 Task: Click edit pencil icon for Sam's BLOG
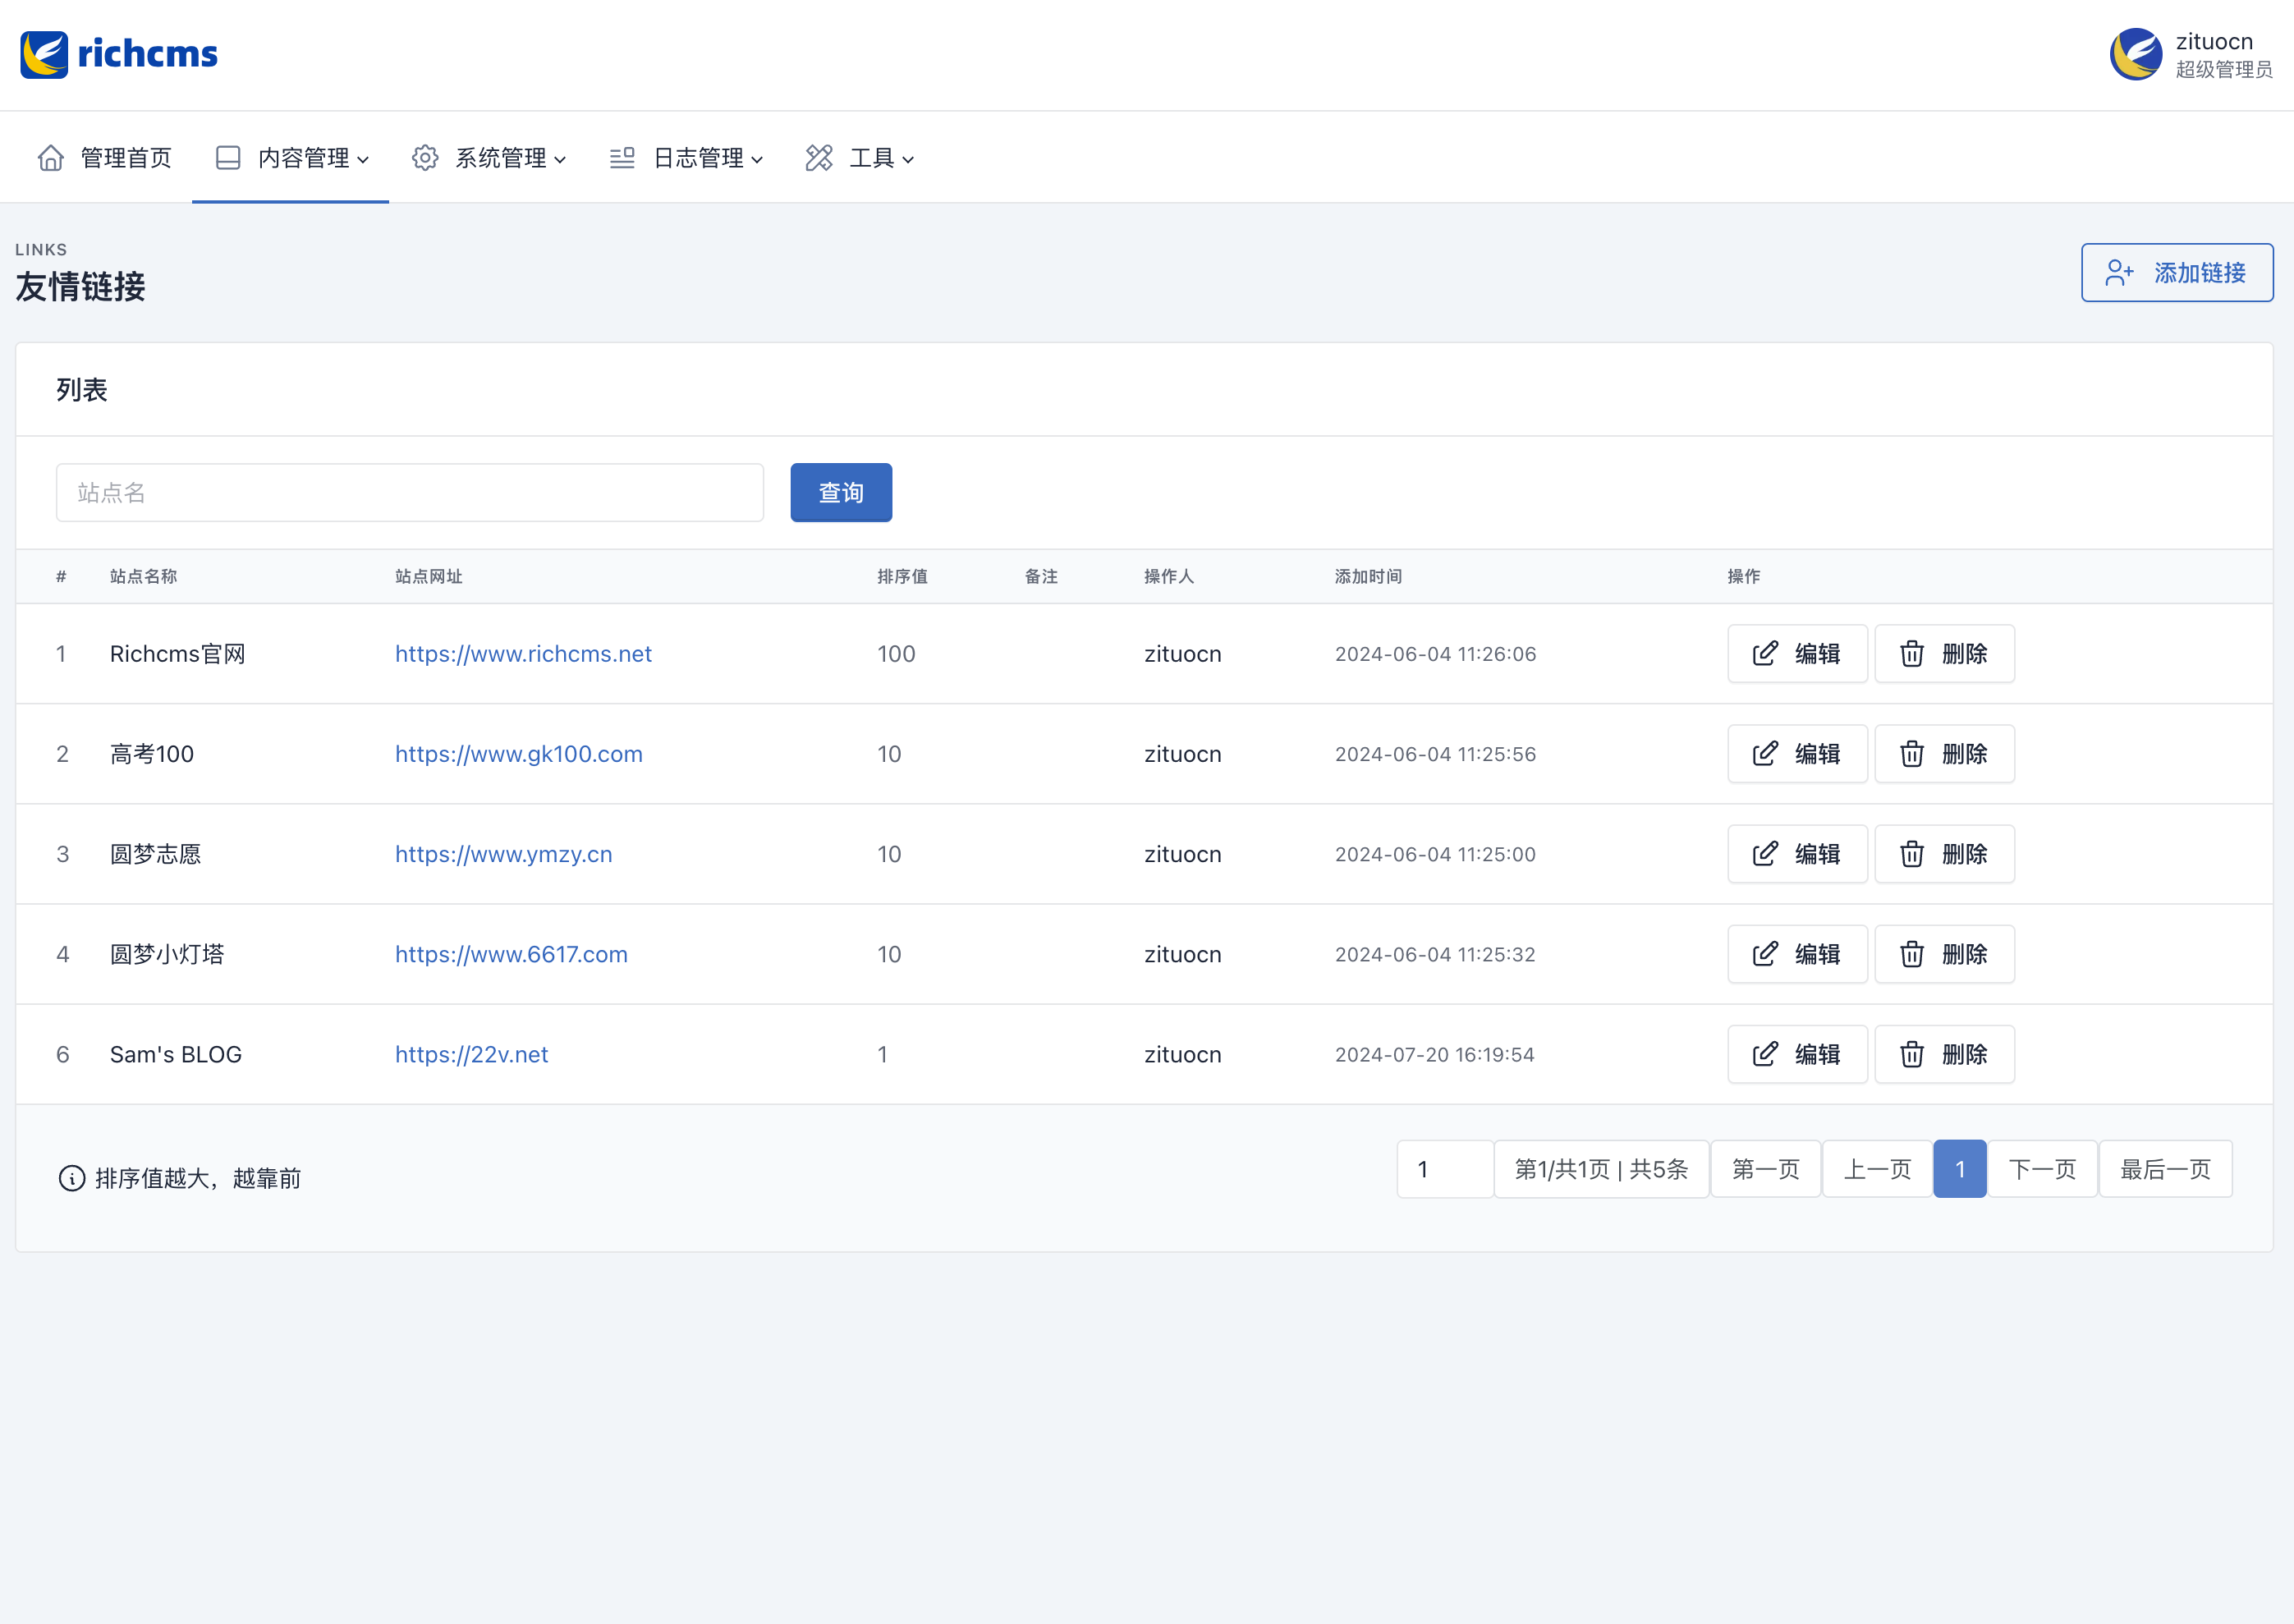point(1765,1054)
